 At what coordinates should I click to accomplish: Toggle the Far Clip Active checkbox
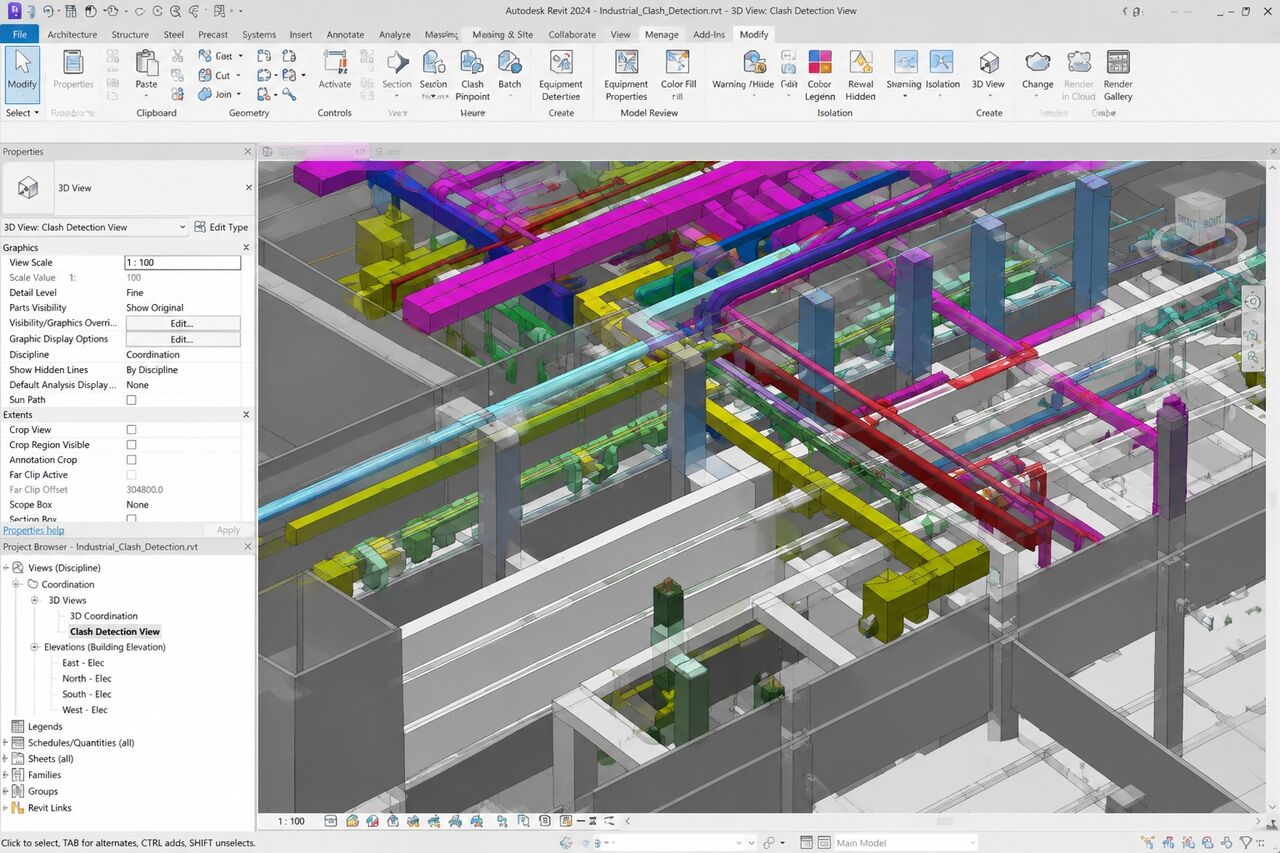[x=131, y=475]
